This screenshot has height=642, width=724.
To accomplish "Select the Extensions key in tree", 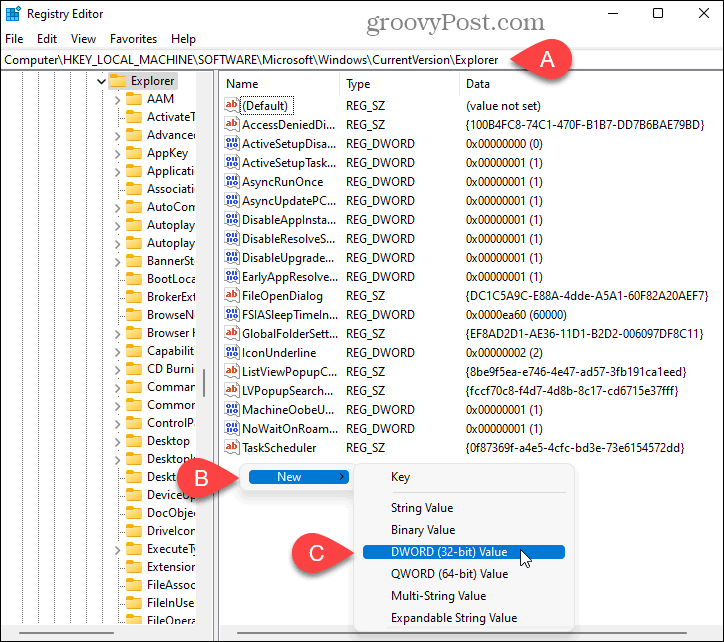I will (x=171, y=567).
